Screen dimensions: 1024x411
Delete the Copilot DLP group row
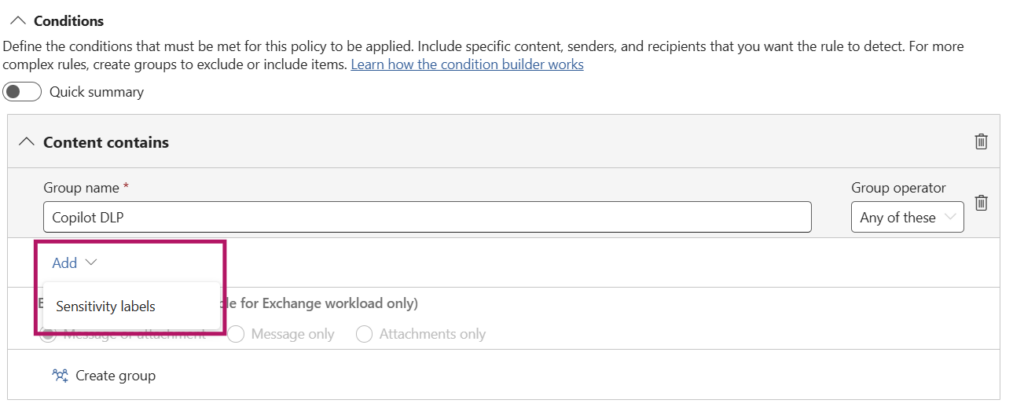coord(981,203)
